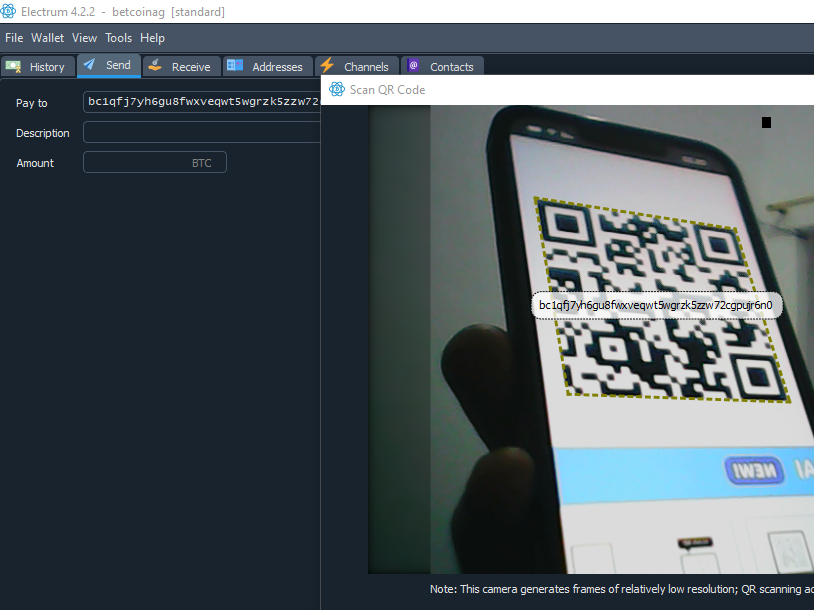
Task: Open the File menu
Action: coord(14,38)
